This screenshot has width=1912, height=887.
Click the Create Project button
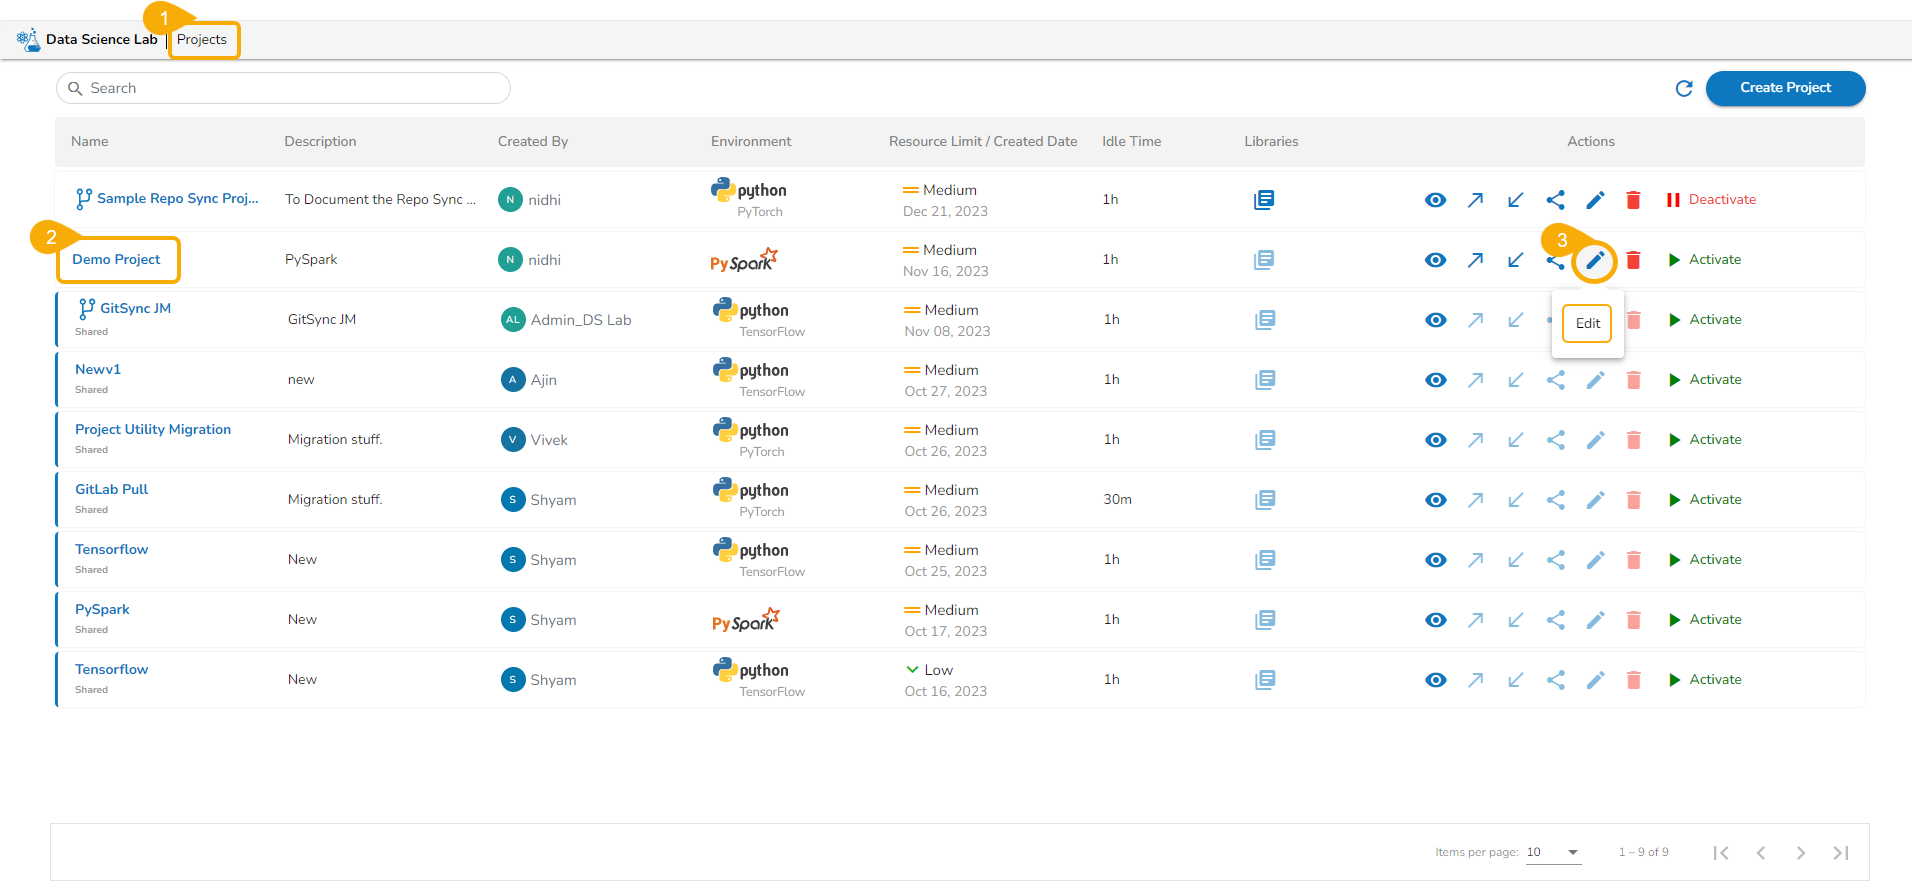pyautogui.click(x=1785, y=88)
